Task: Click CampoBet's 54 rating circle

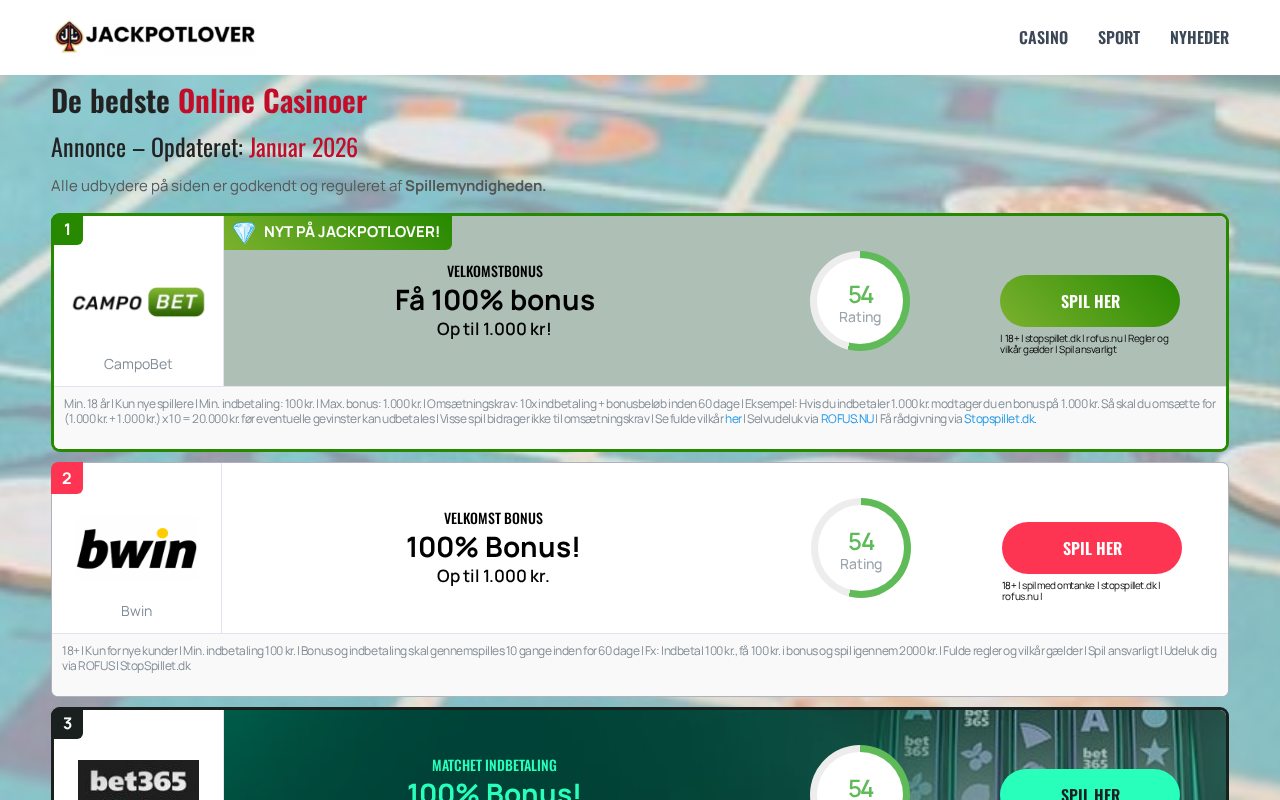Action: 860,301
